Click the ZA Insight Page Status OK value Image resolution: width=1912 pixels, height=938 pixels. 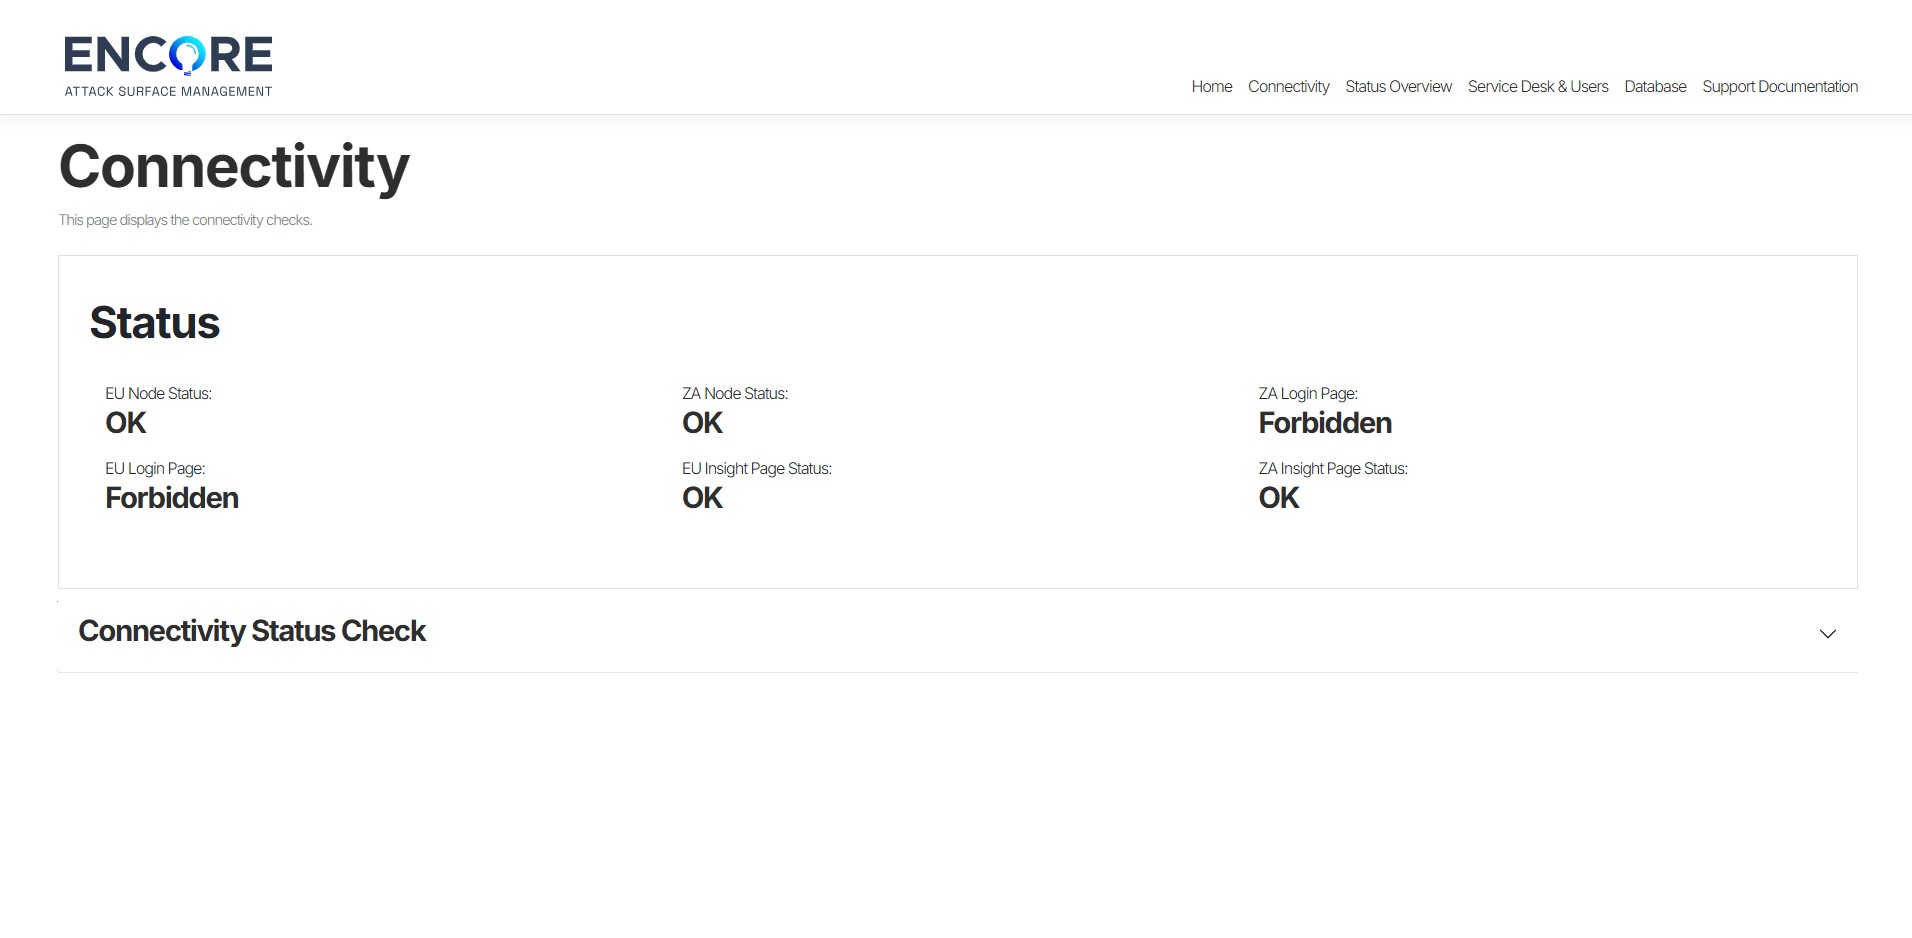(1278, 498)
